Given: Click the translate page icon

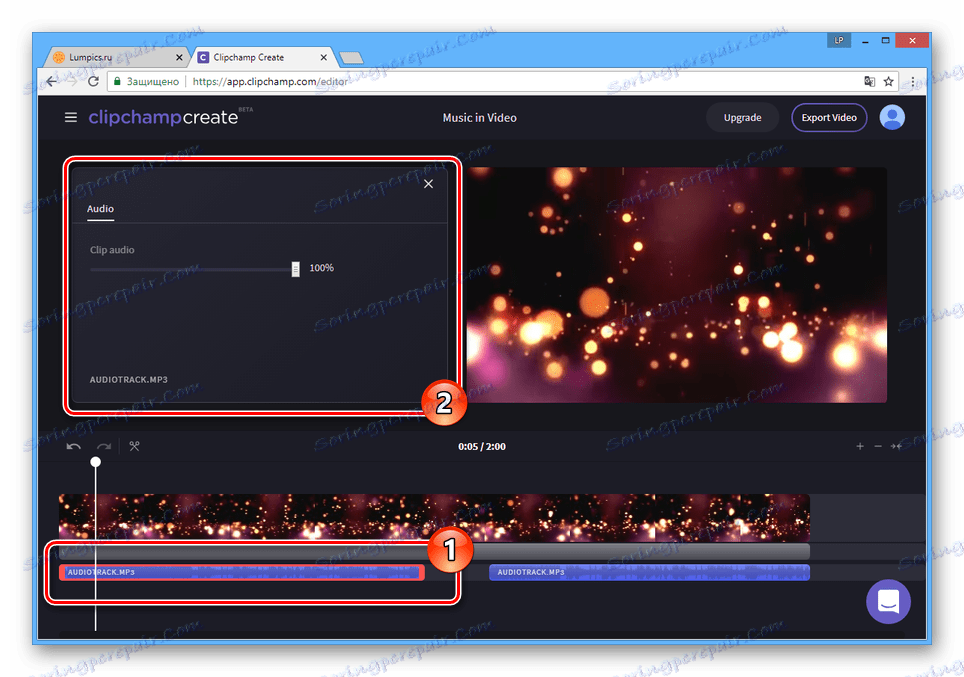Looking at the screenshot, I should pos(869,81).
